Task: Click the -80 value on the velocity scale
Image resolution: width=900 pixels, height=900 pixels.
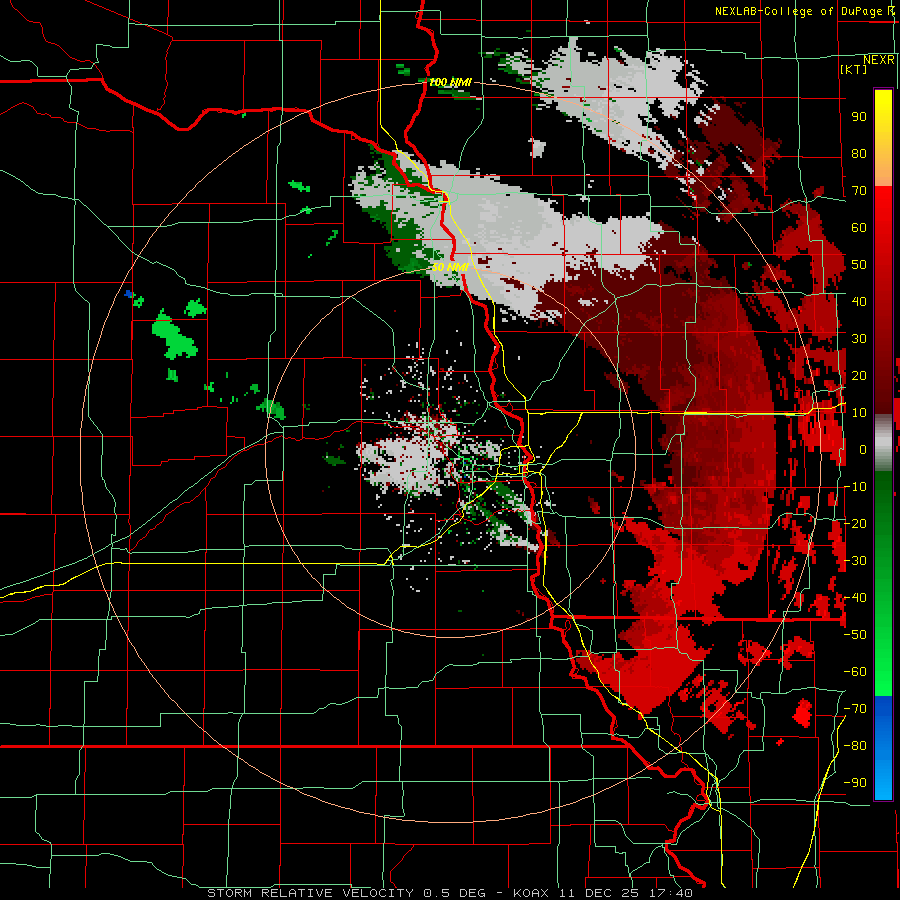Action: (855, 746)
